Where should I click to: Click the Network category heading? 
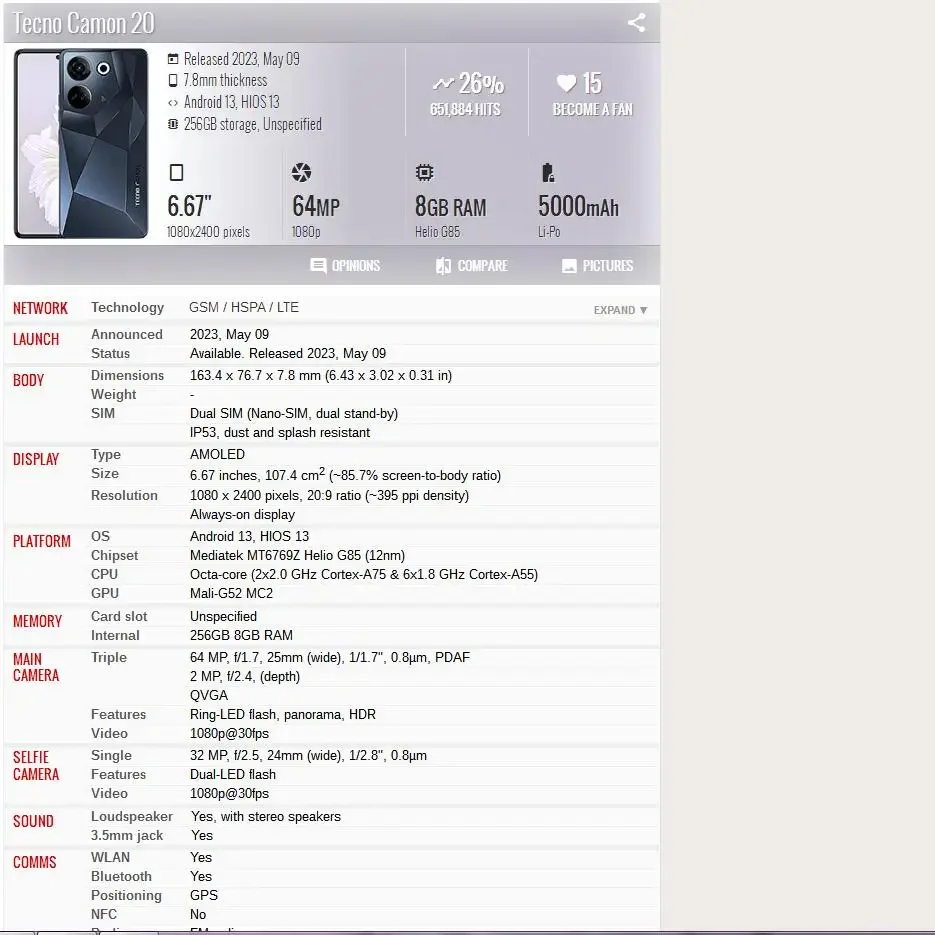pyautogui.click(x=41, y=308)
